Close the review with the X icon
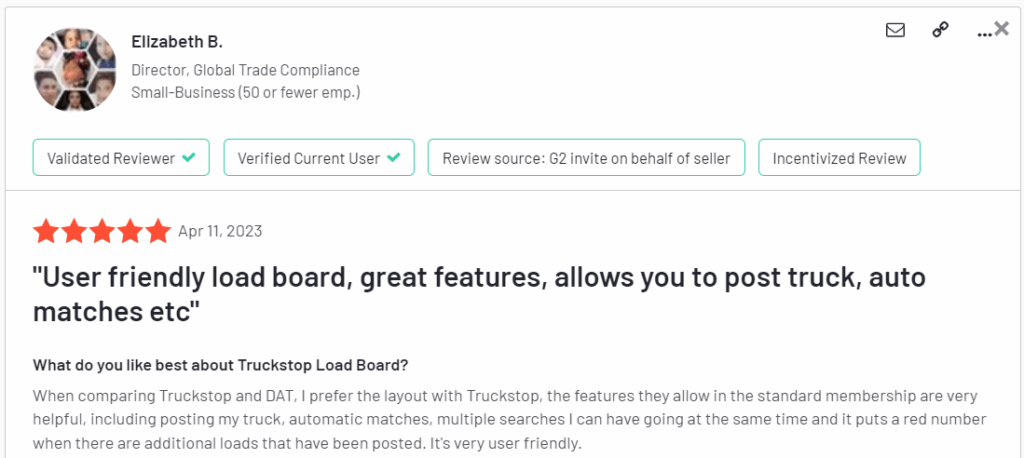This screenshot has height=458, width=1024. (1001, 29)
